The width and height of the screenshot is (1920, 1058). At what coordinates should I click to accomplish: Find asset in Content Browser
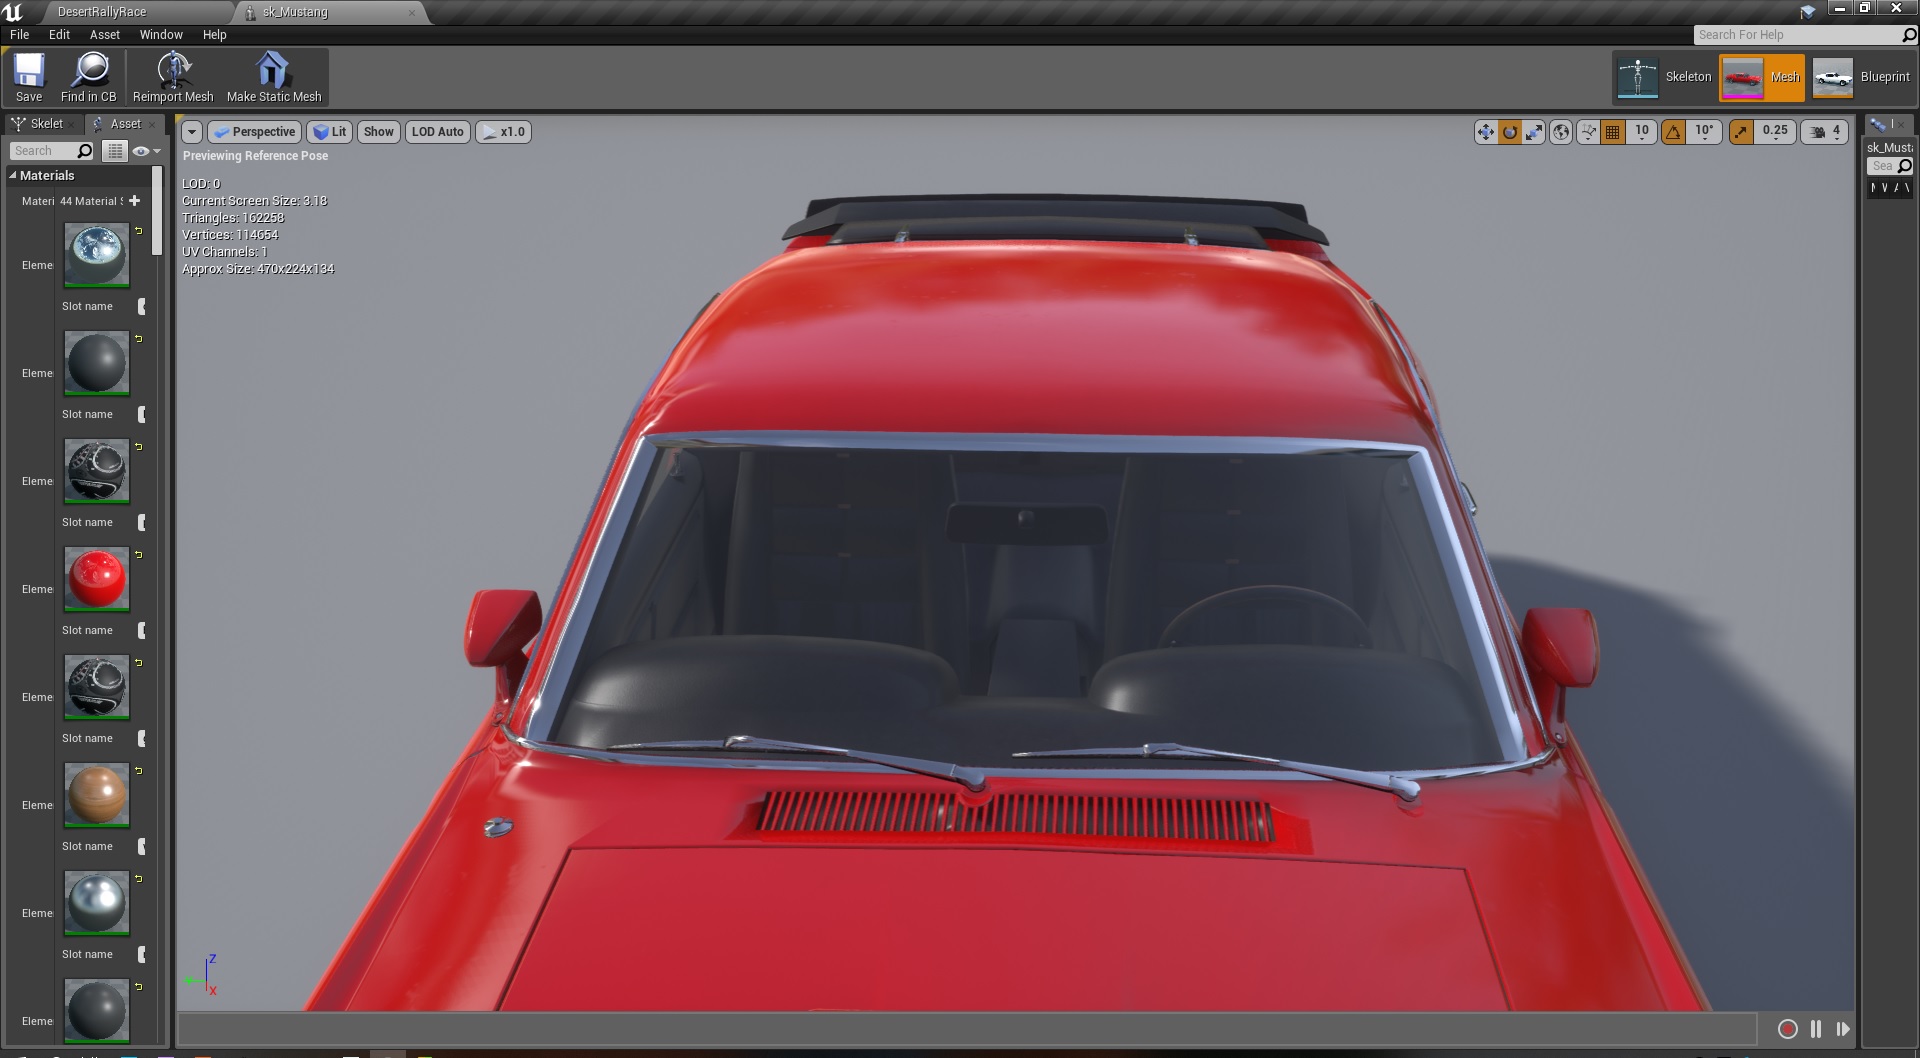pos(88,78)
